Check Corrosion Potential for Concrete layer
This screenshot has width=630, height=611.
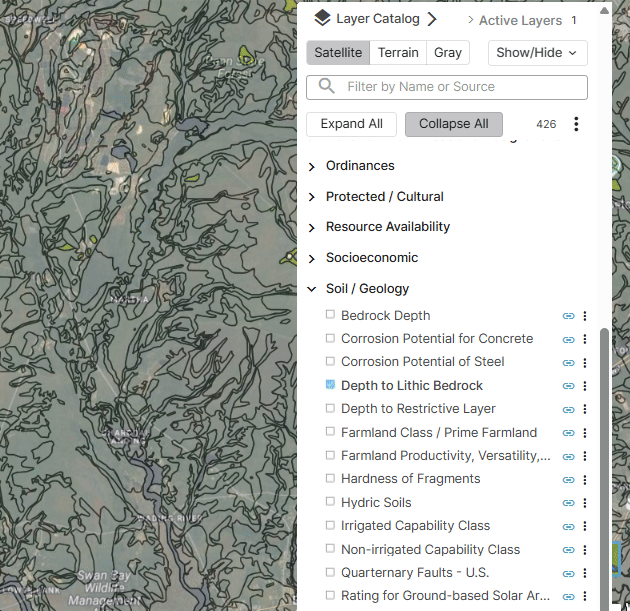[330, 338]
